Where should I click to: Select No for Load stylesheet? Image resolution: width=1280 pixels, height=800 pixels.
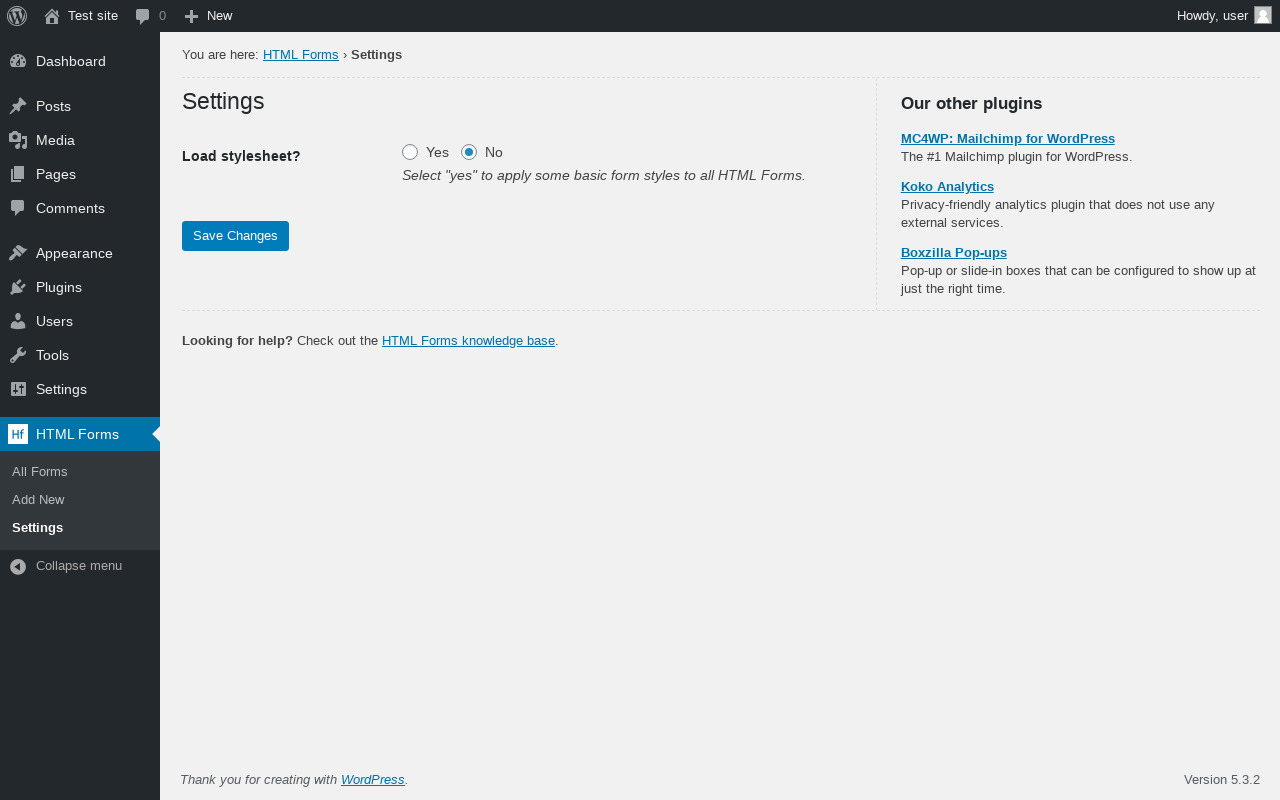click(x=469, y=152)
